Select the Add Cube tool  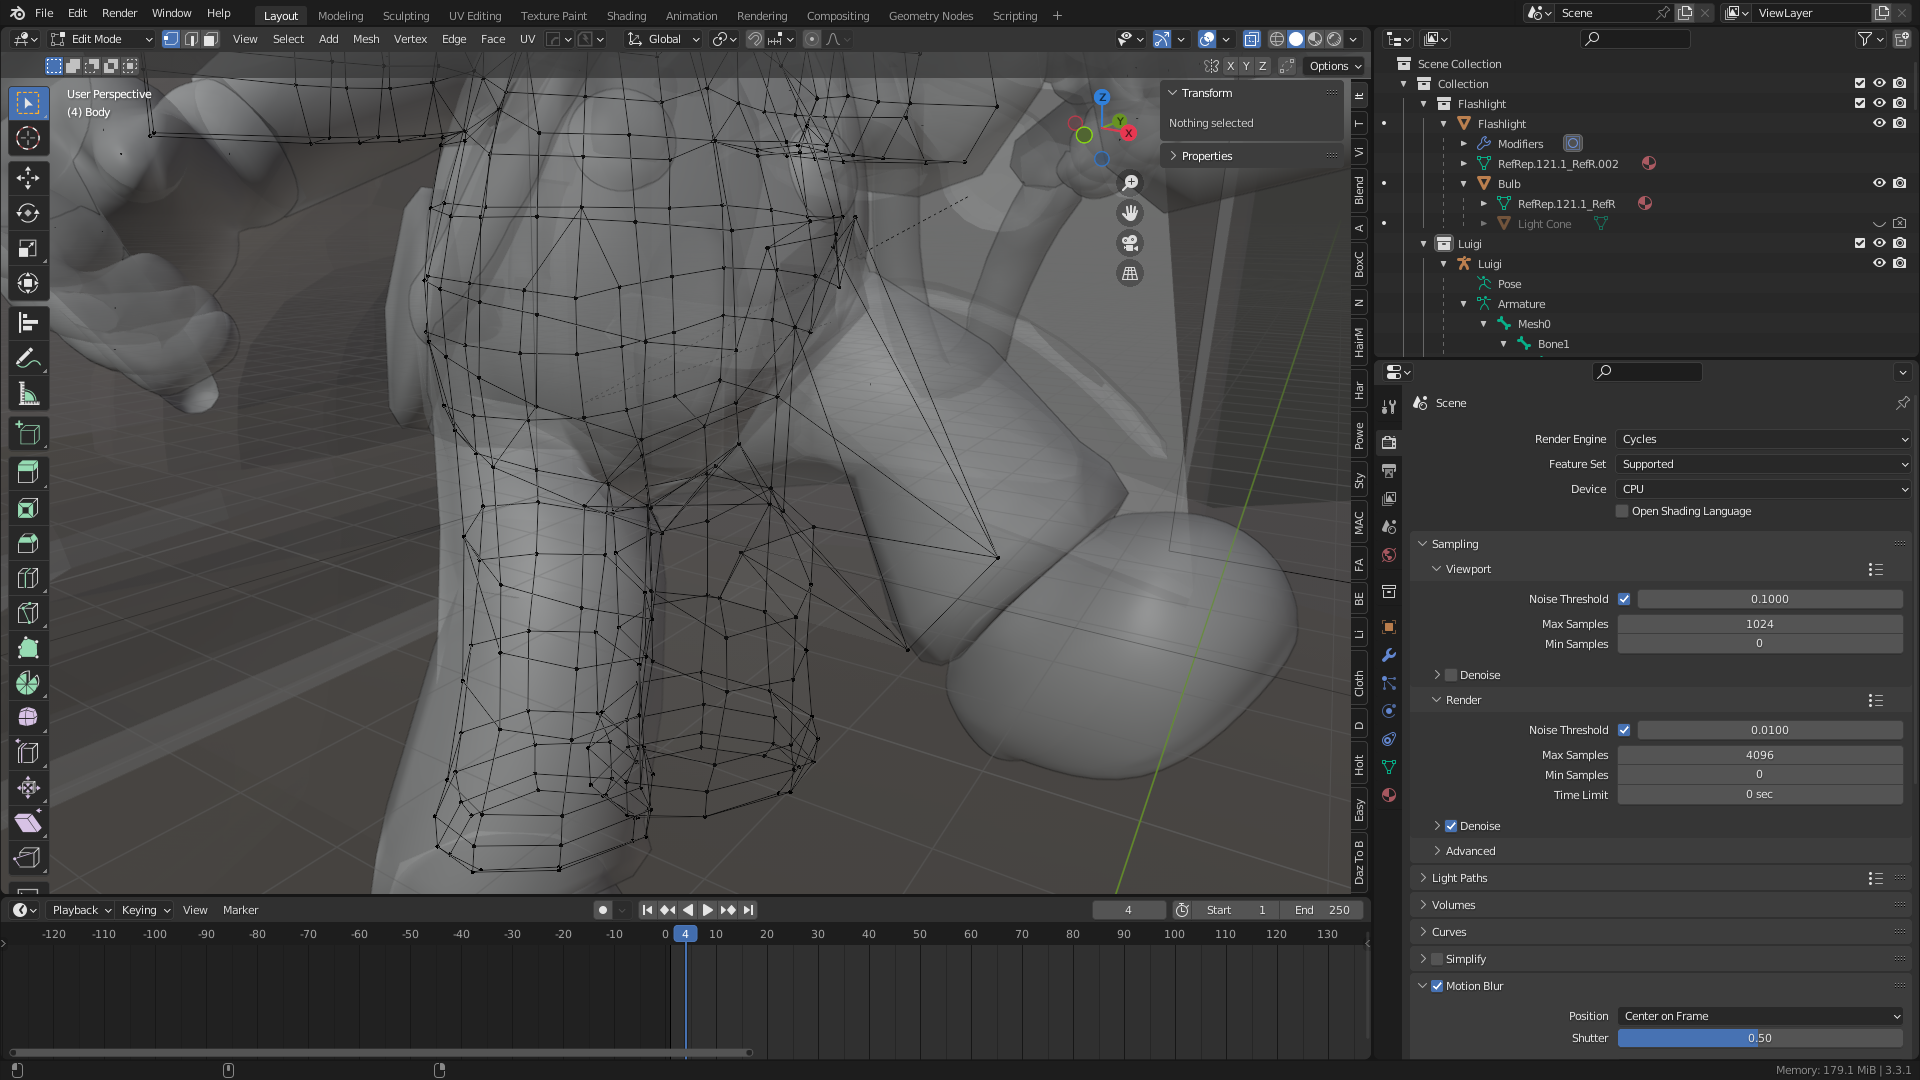(x=28, y=434)
